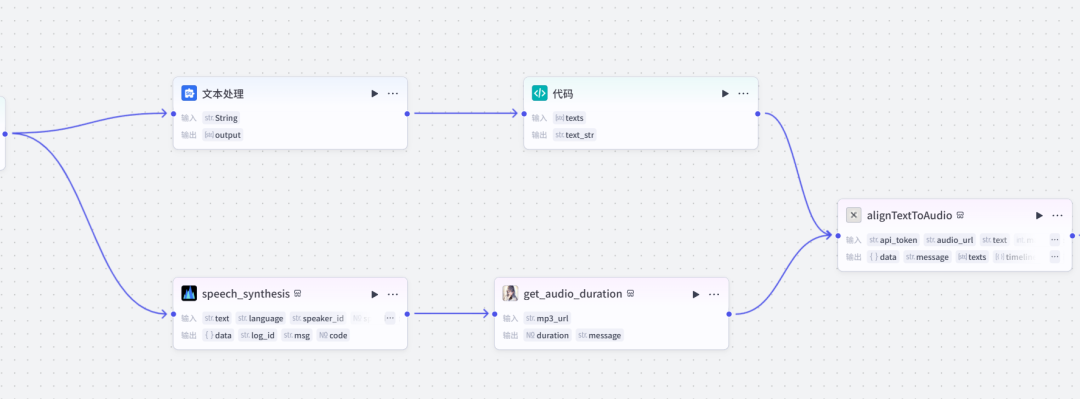Click output port of speech_synthesis node
1080x399 pixels.
point(407,314)
